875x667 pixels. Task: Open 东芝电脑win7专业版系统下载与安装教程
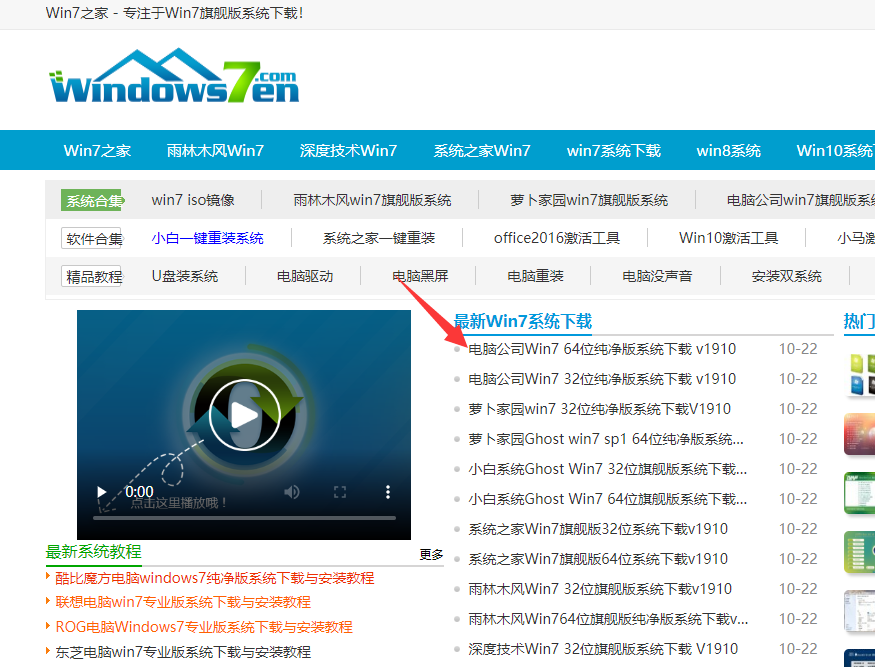pyautogui.click(x=183, y=652)
